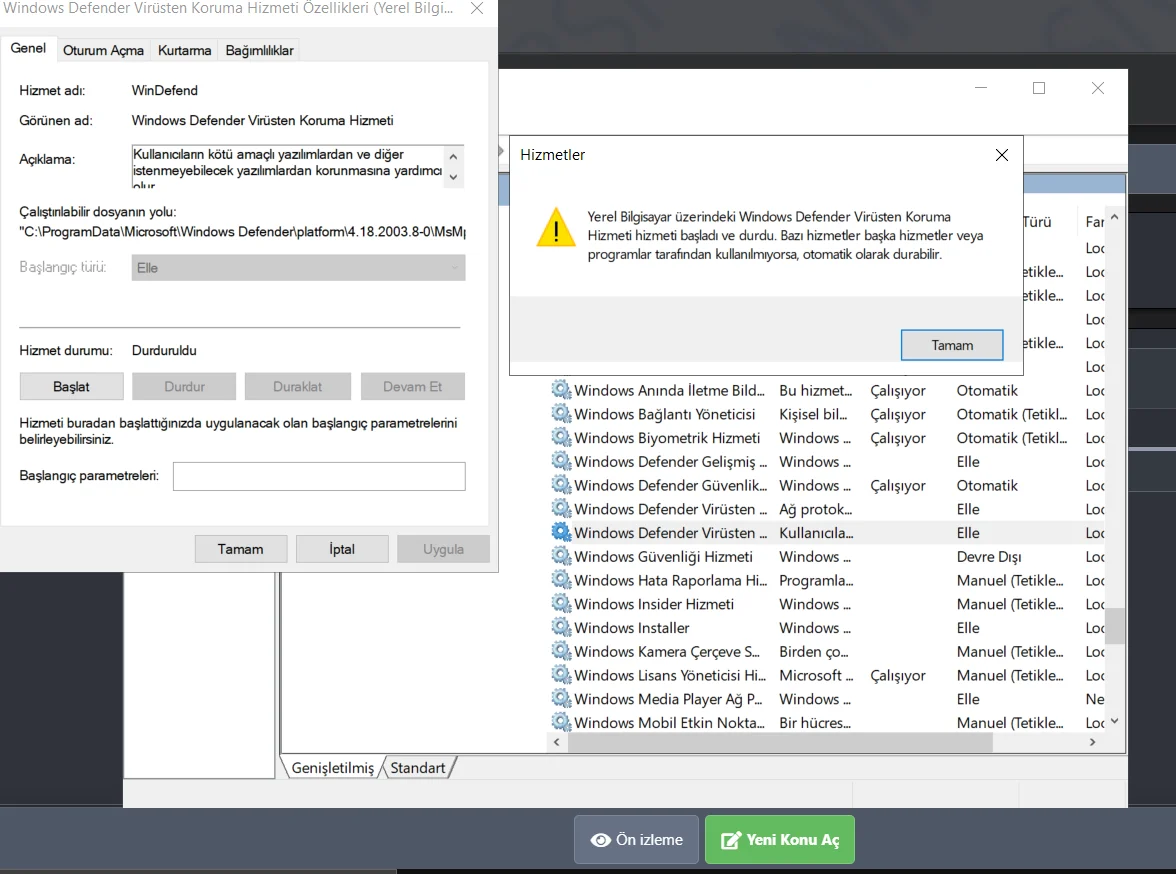Click services list vertical scrollbar thumb

[1114, 626]
